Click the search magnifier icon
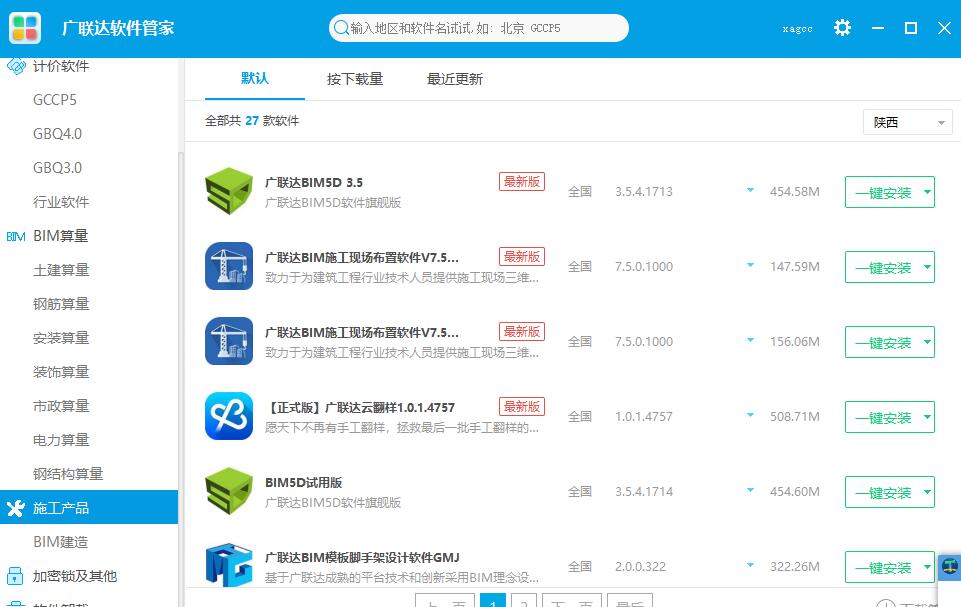This screenshot has width=961, height=607. click(x=340, y=28)
